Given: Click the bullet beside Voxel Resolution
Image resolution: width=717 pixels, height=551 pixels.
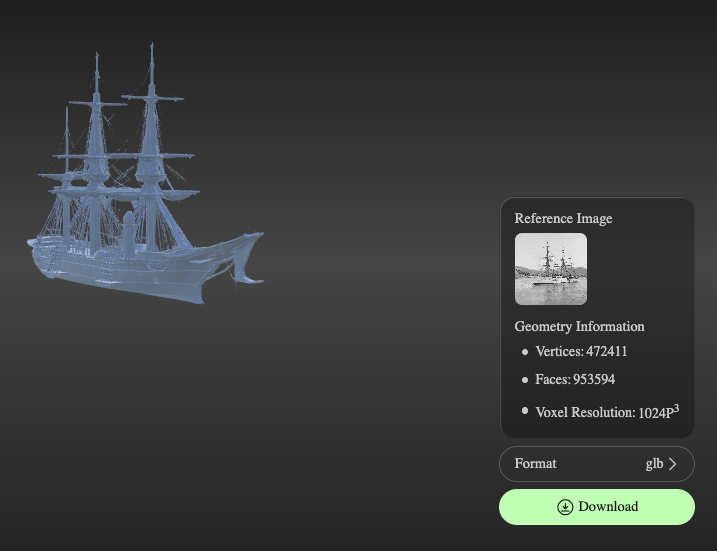Looking at the screenshot, I should click(525, 411).
